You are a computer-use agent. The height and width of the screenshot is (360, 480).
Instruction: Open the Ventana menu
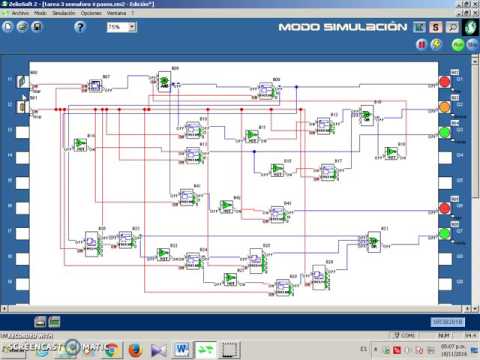(117, 13)
